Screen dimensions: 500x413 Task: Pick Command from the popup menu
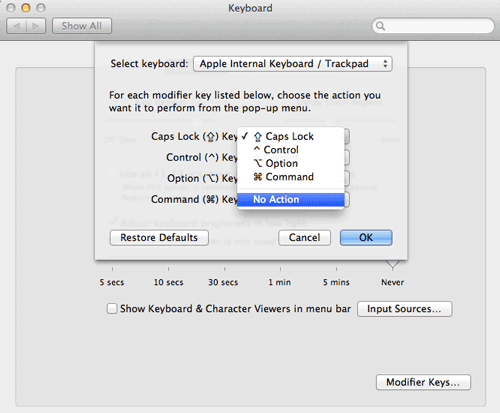click(x=290, y=177)
